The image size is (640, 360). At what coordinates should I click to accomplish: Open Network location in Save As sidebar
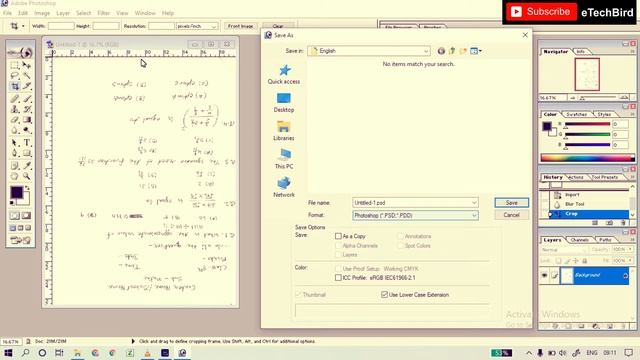(x=284, y=187)
